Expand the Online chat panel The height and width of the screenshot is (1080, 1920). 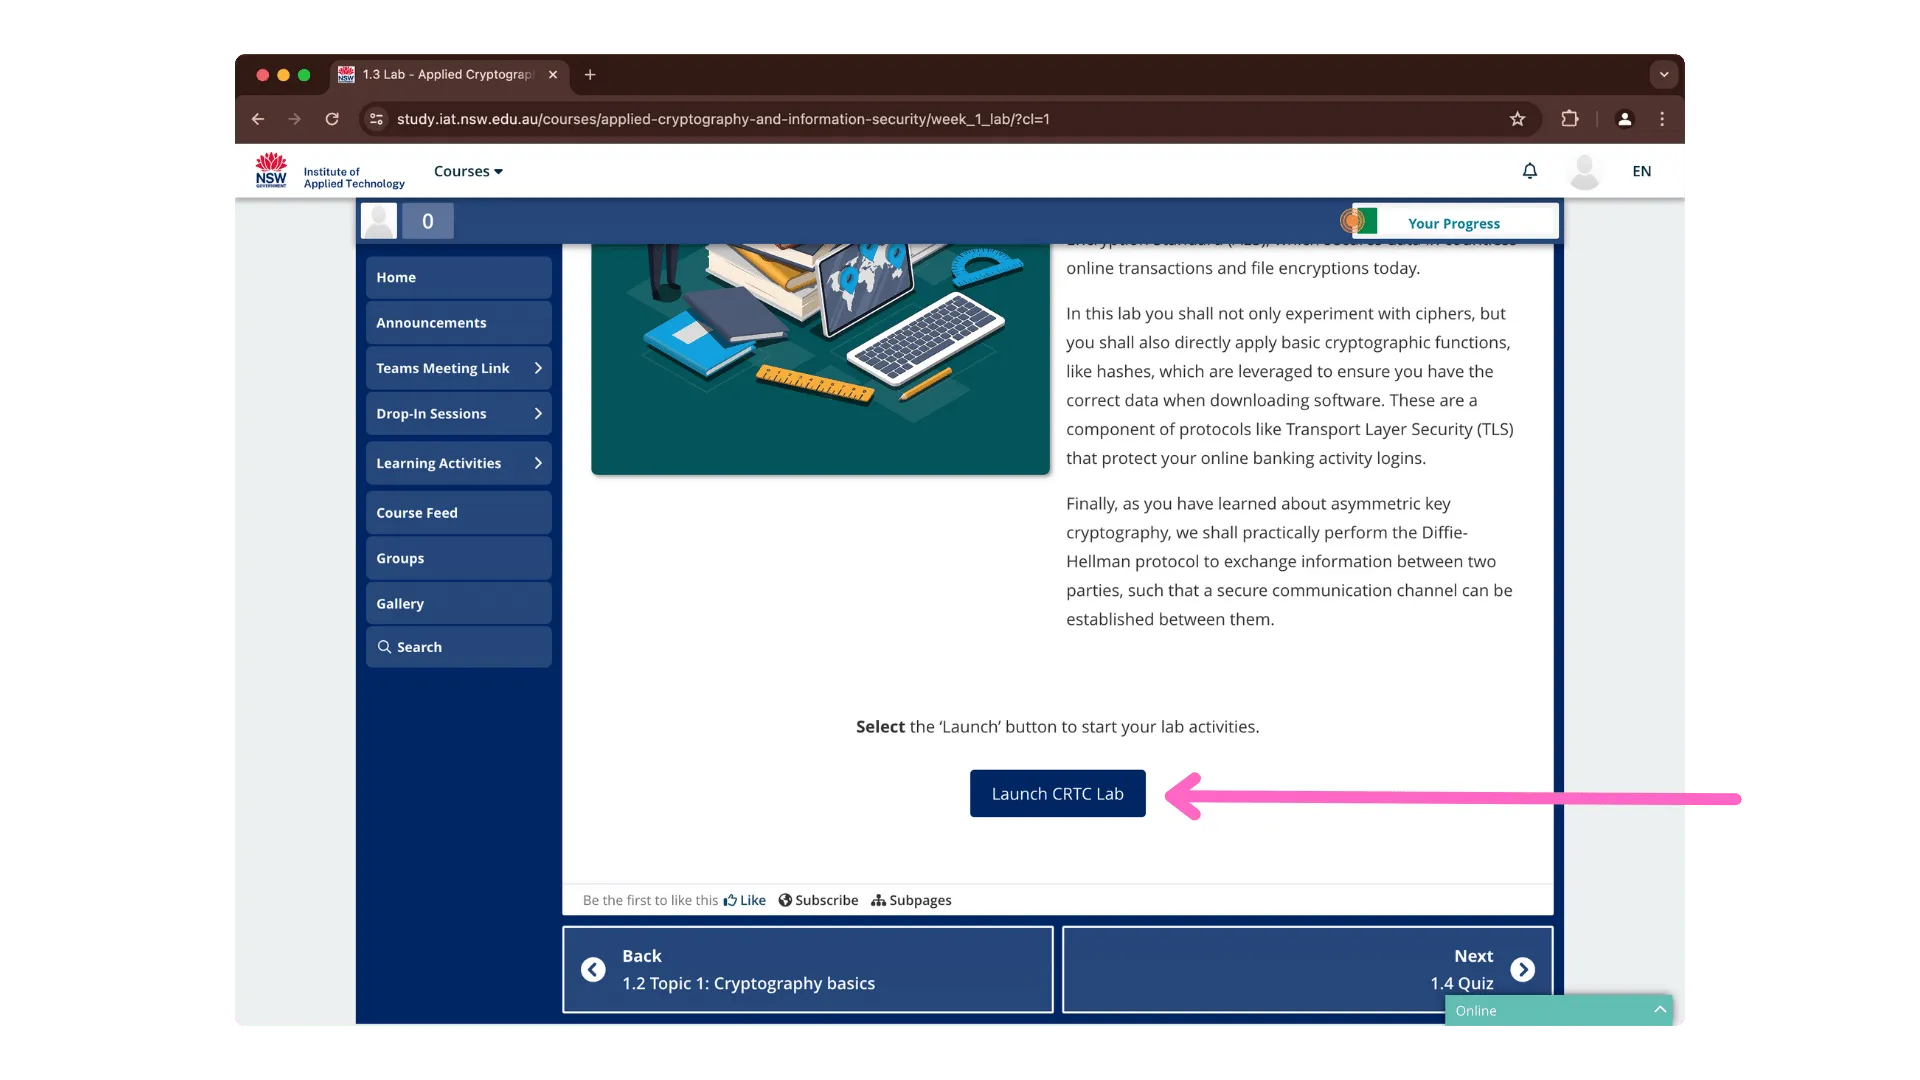coord(1659,1010)
